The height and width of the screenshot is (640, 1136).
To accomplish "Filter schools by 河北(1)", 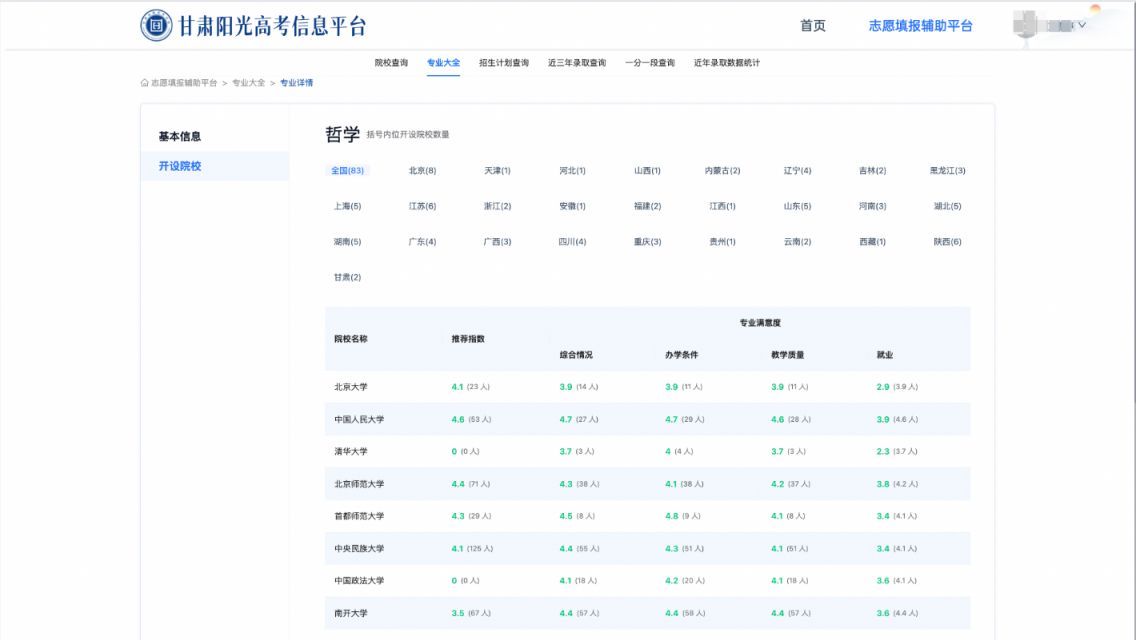I will tap(572, 170).
